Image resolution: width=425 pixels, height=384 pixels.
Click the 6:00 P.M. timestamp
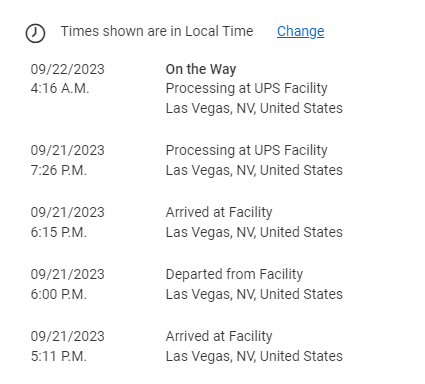click(x=59, y=295)
